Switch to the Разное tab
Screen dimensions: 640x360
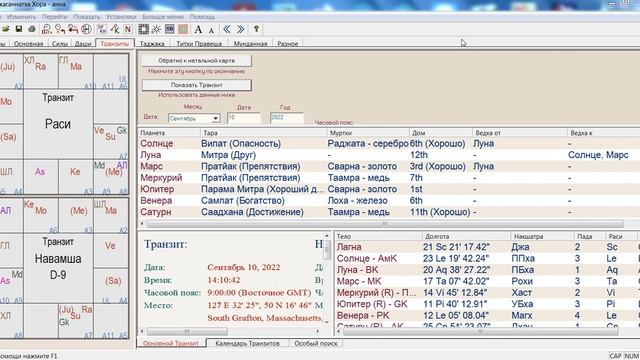click(288, 44)
